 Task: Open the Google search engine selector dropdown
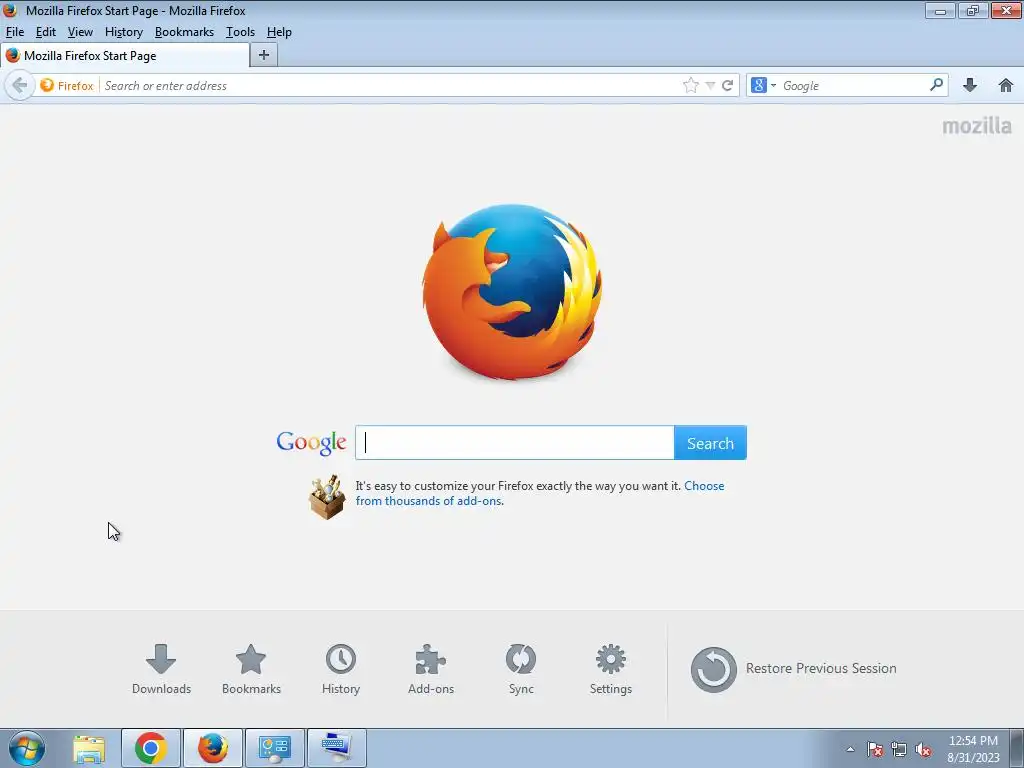[x=763, y=86]
